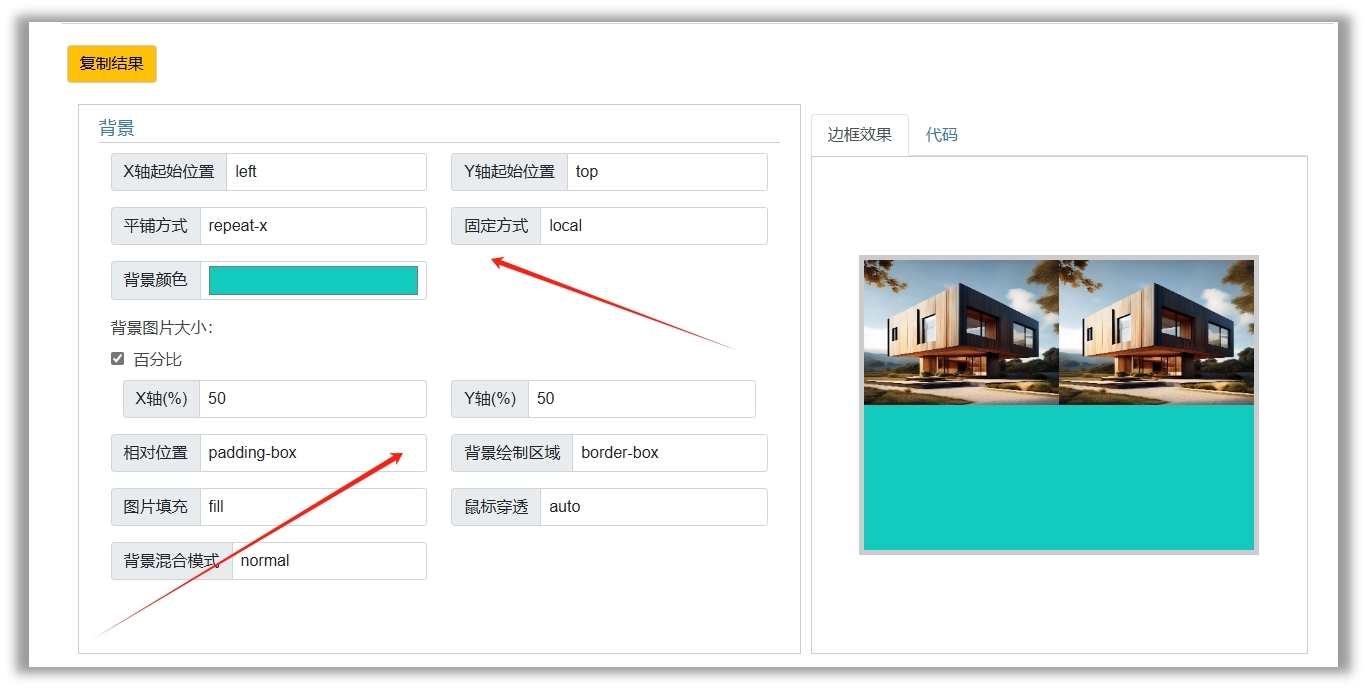Open the 图片填充 dropdown showing fill
Image resolution: width=1367 pixels, height=691 pixels.
coord(313,507)
